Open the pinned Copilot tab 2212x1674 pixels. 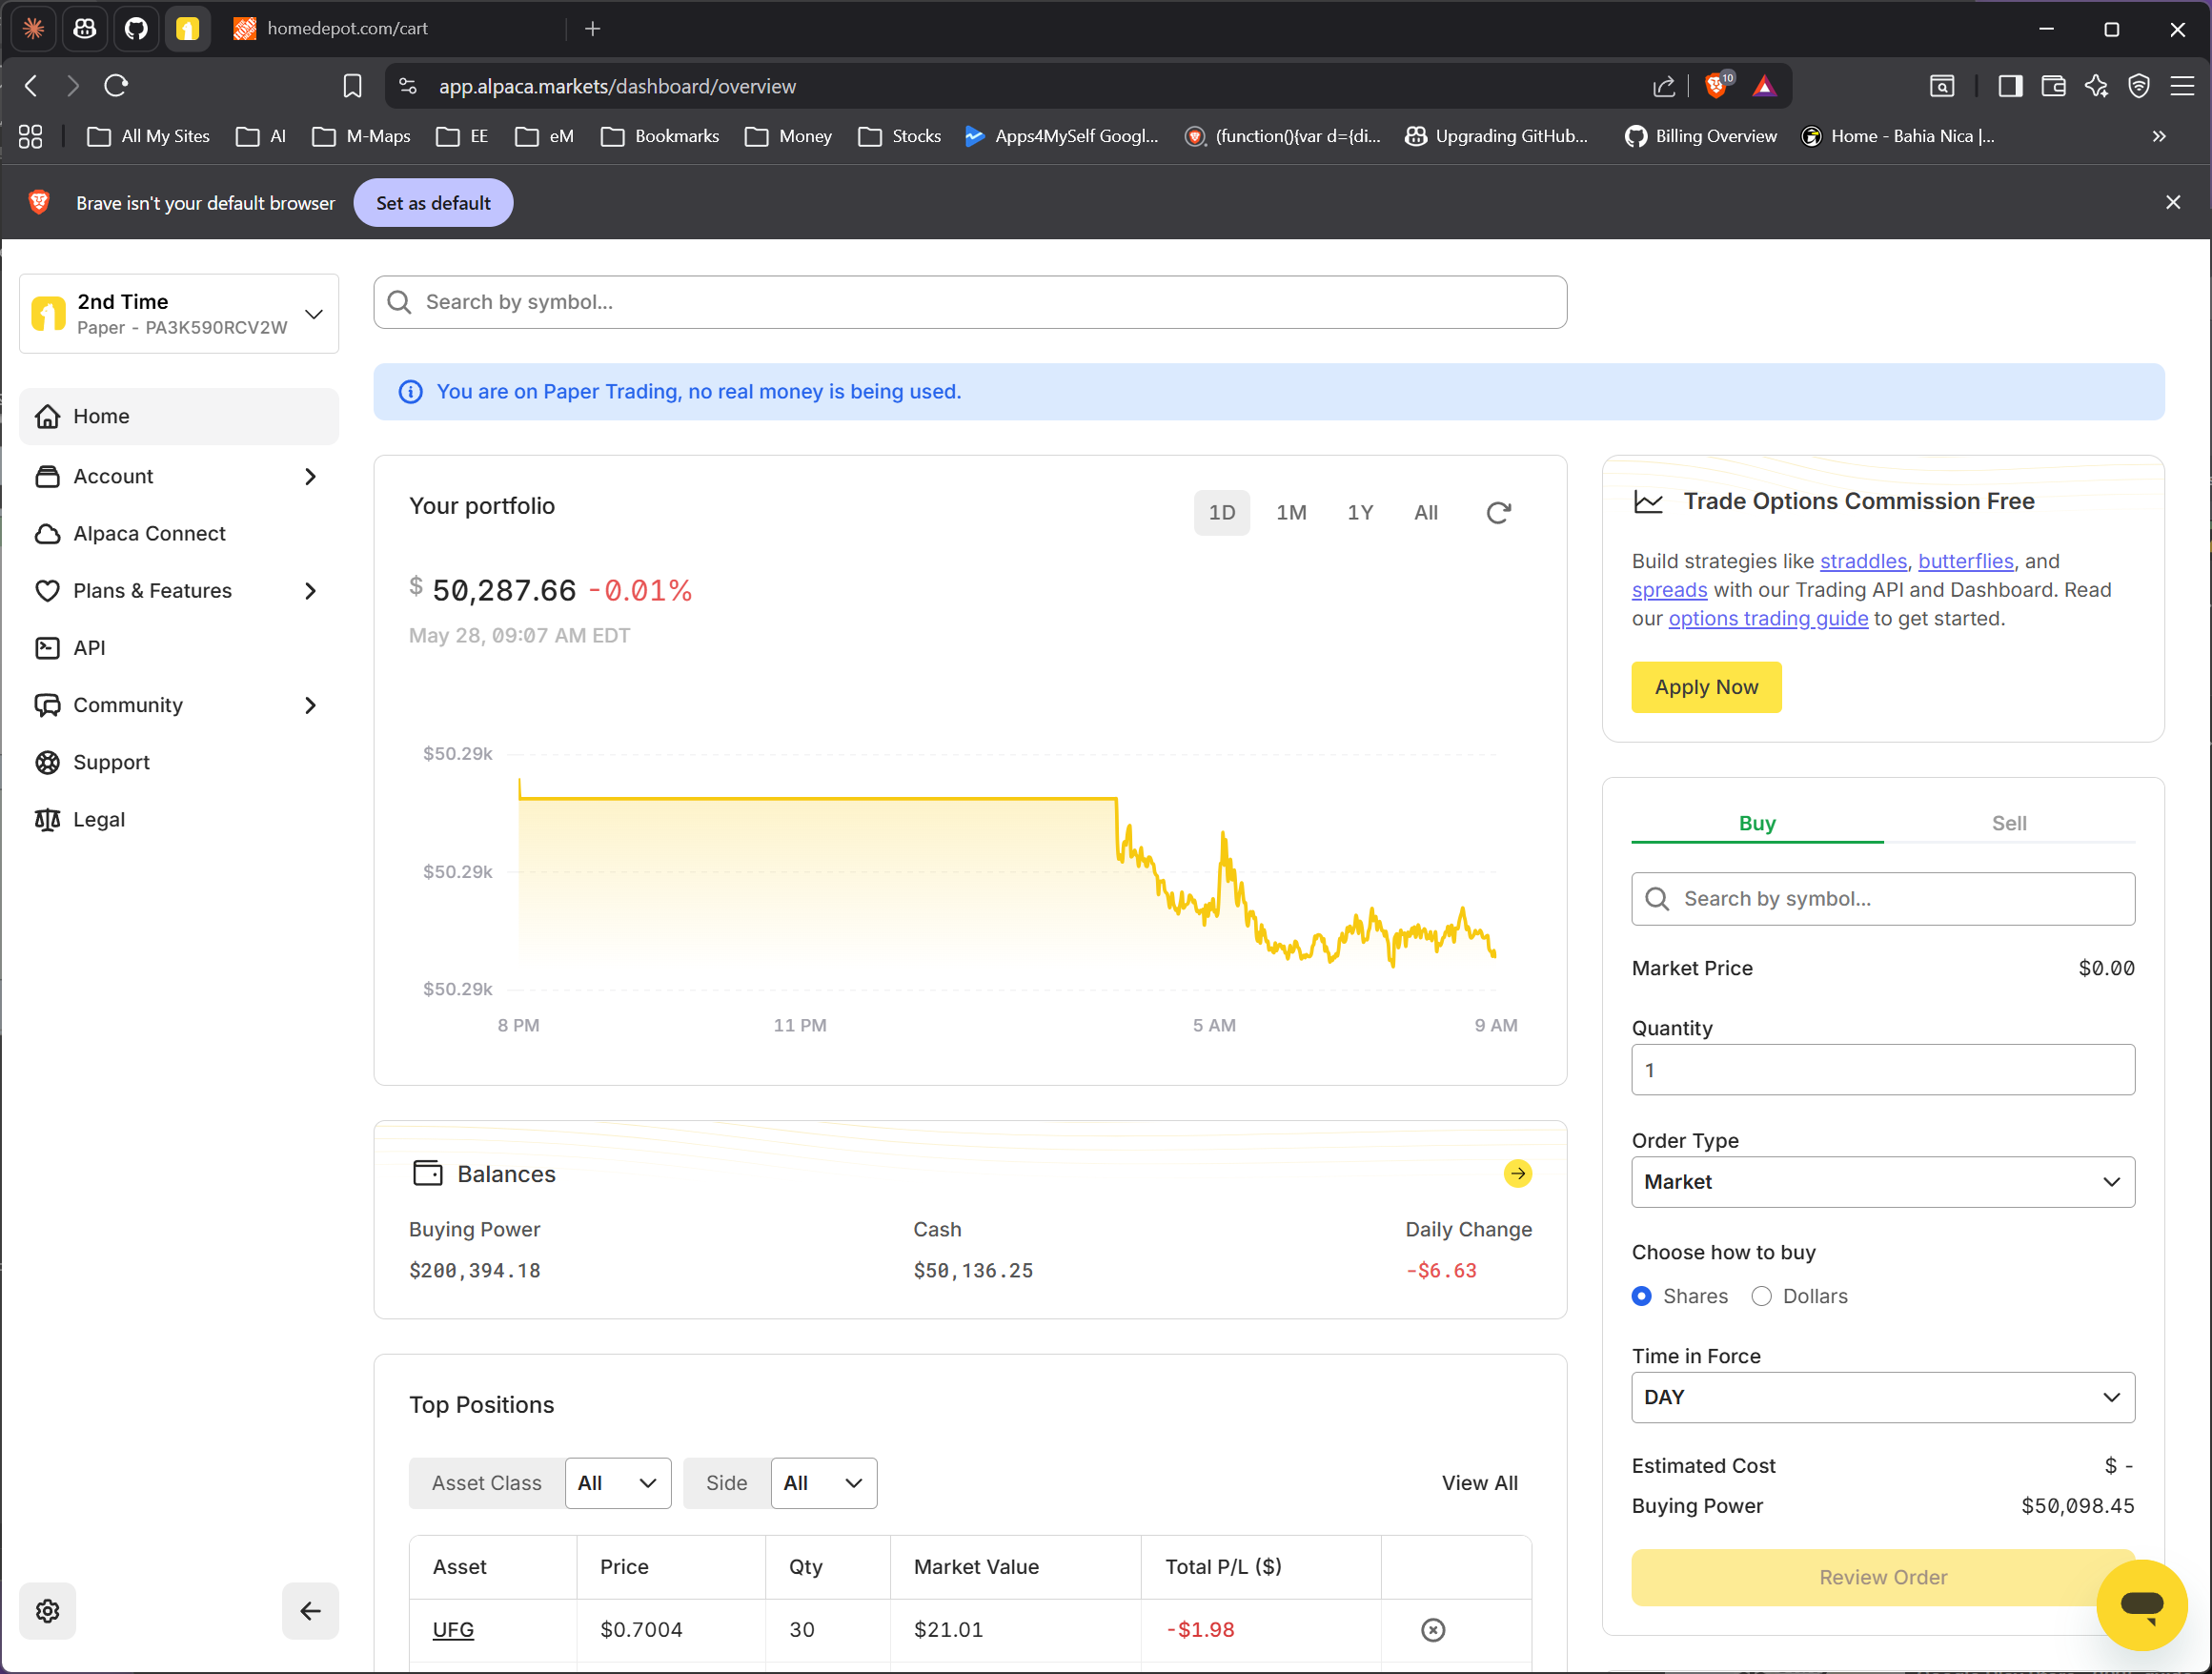[x=85, y=29]
